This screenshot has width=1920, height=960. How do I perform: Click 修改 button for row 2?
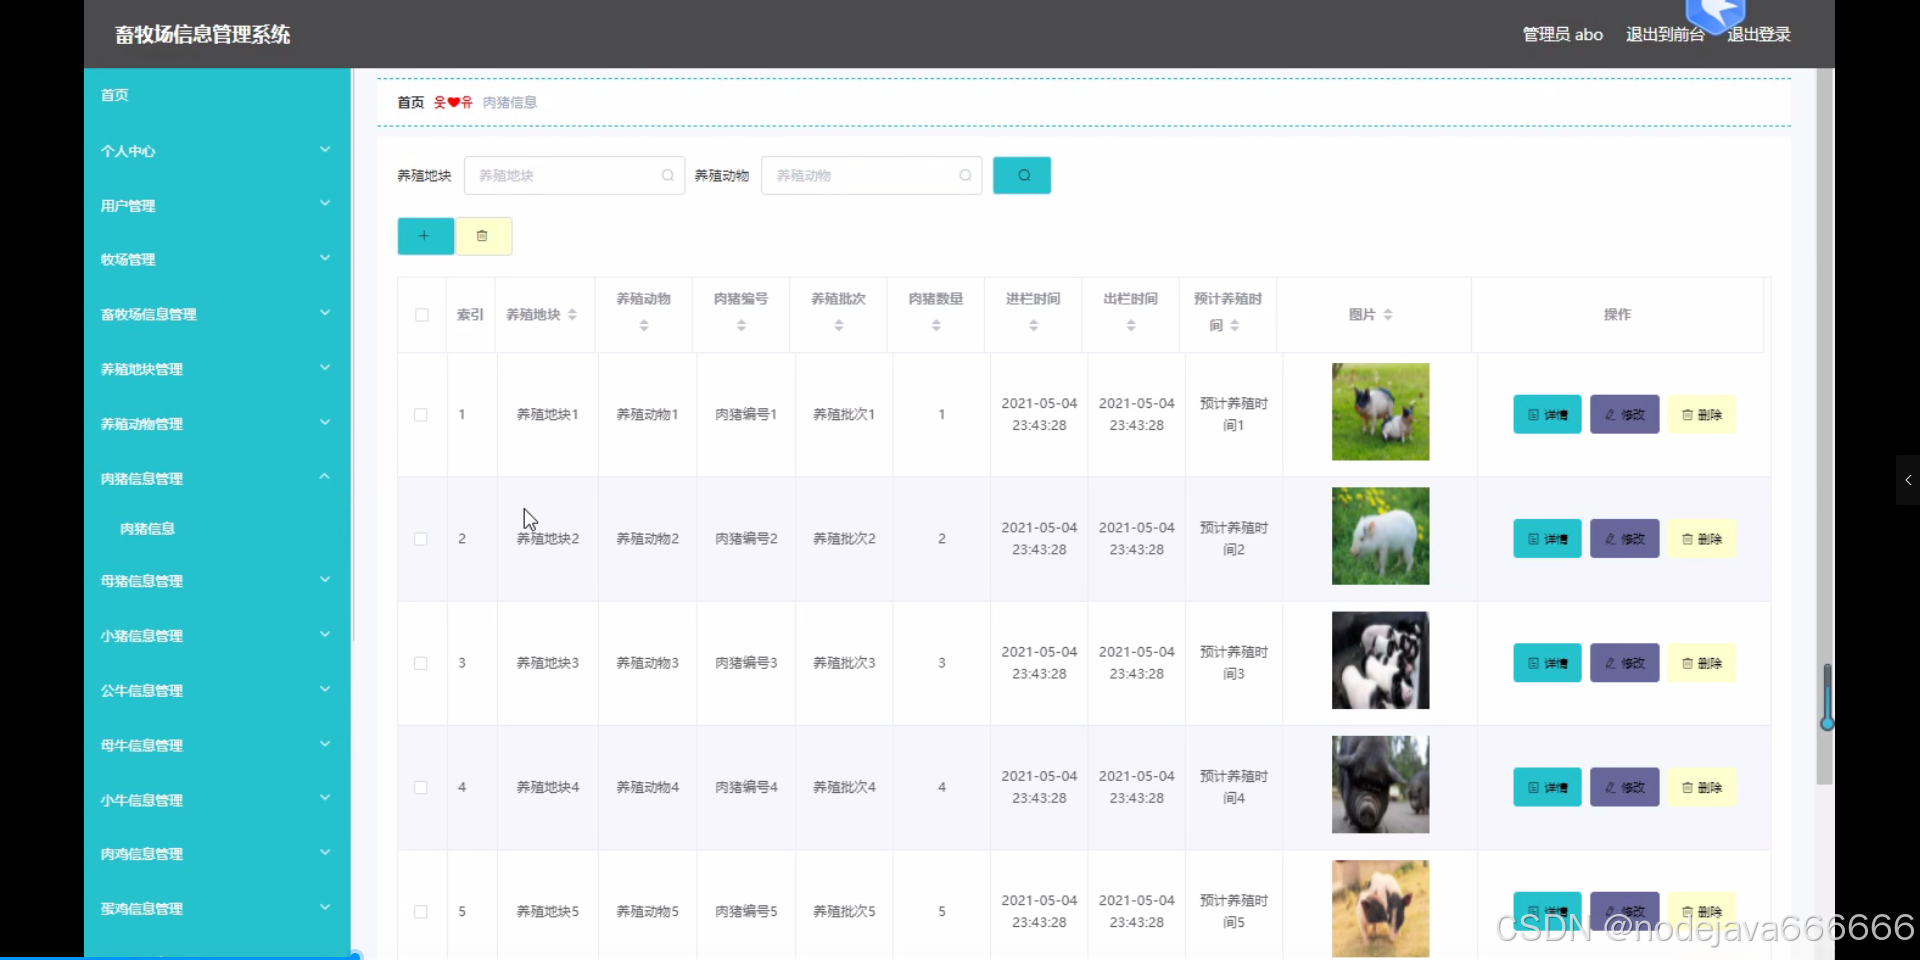pos(1624,539)
